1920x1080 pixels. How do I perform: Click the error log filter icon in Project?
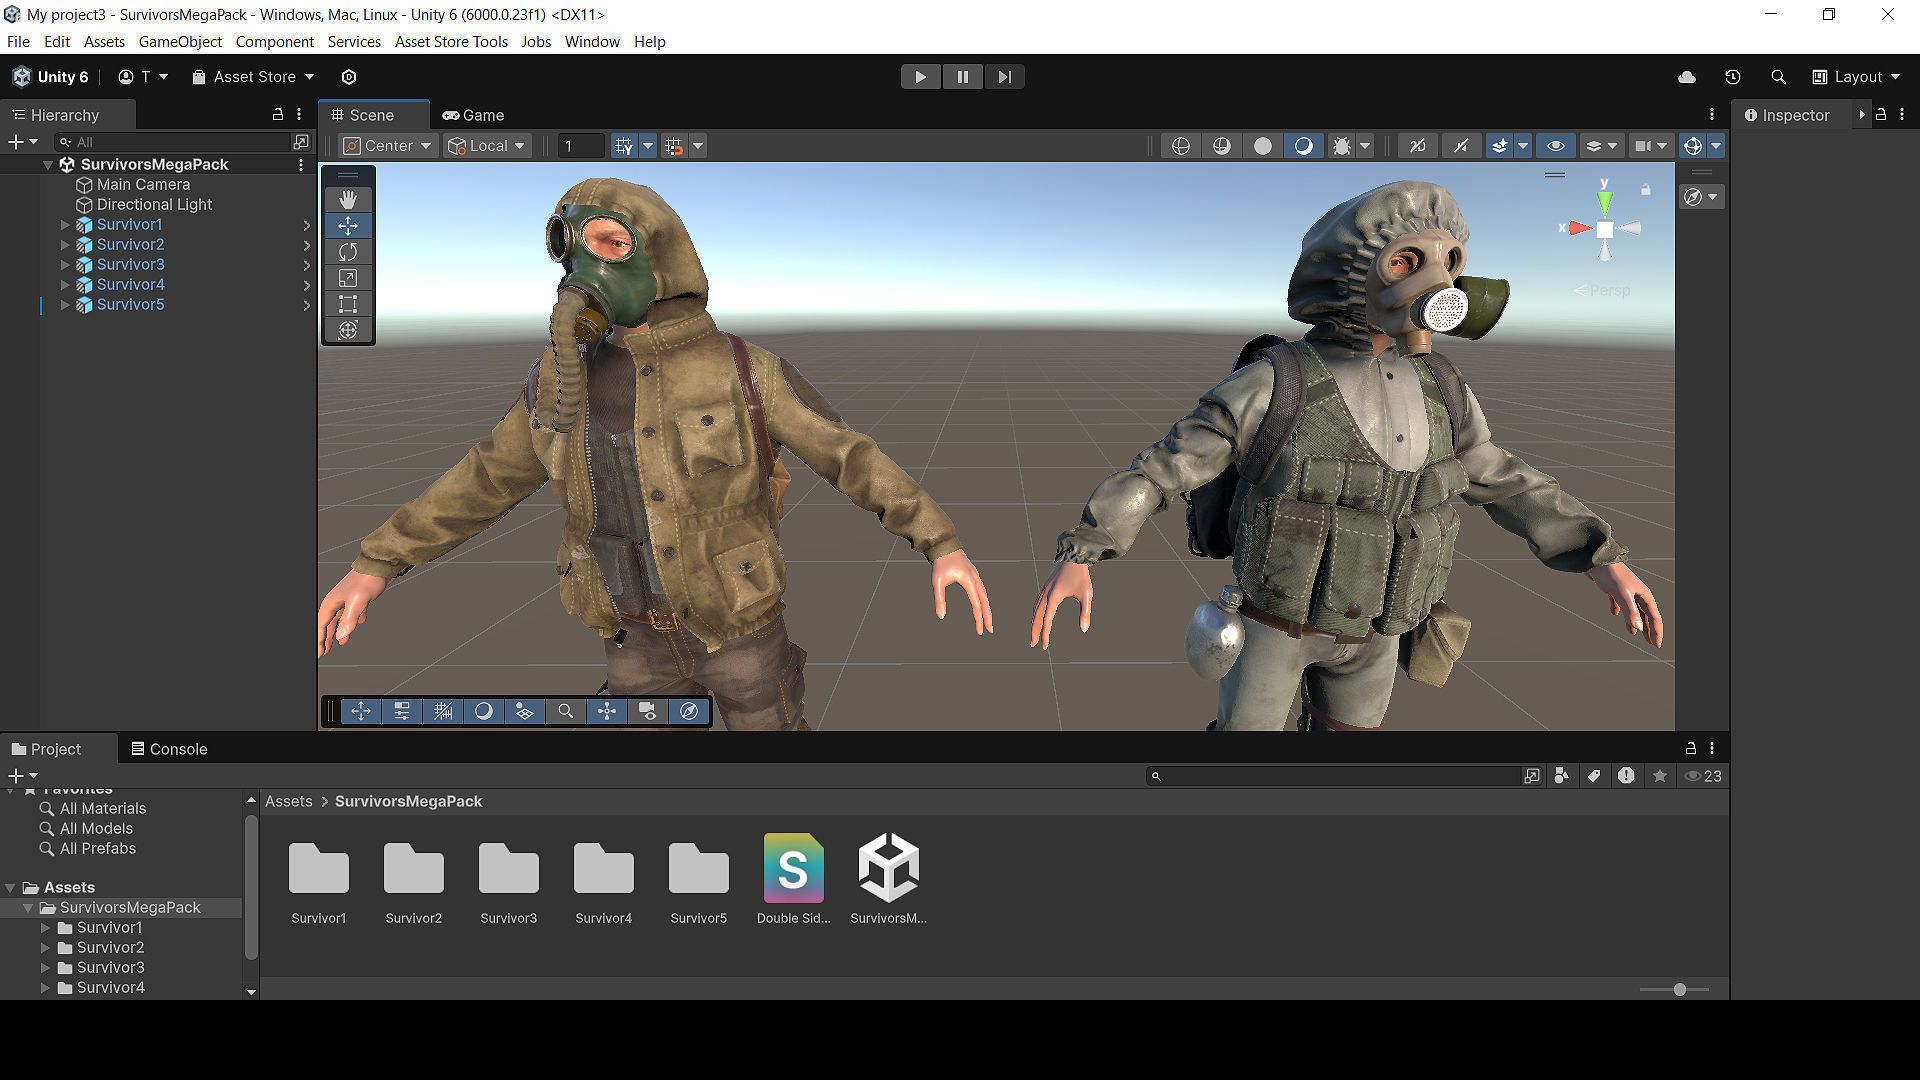pyautogui.click(x=1627, y=776)
